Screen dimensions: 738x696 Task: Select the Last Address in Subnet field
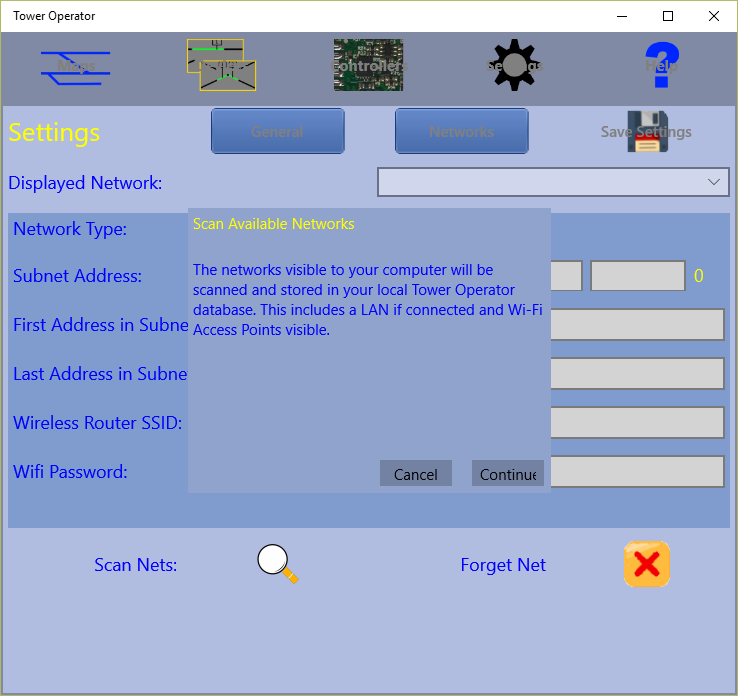[x=636, y=374]
